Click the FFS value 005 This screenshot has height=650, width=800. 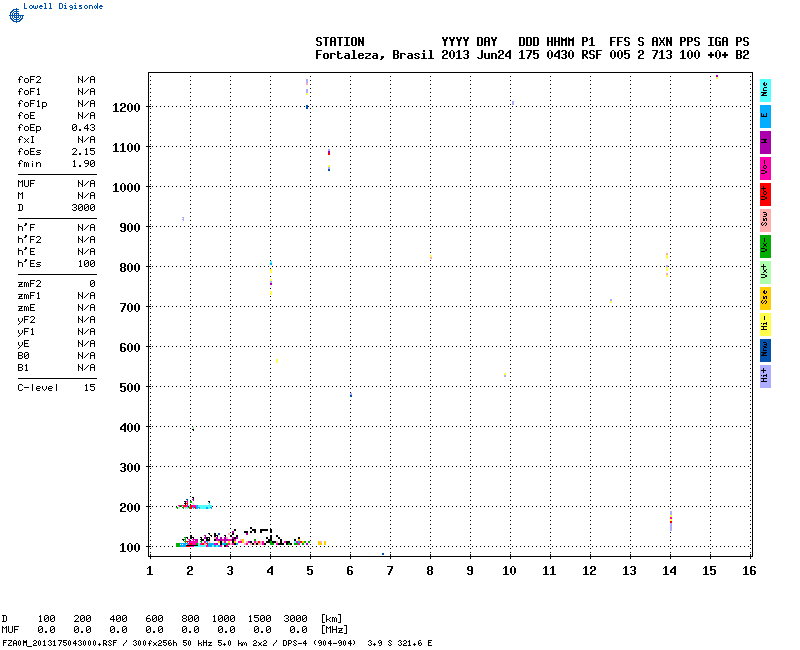coord(619,55)
